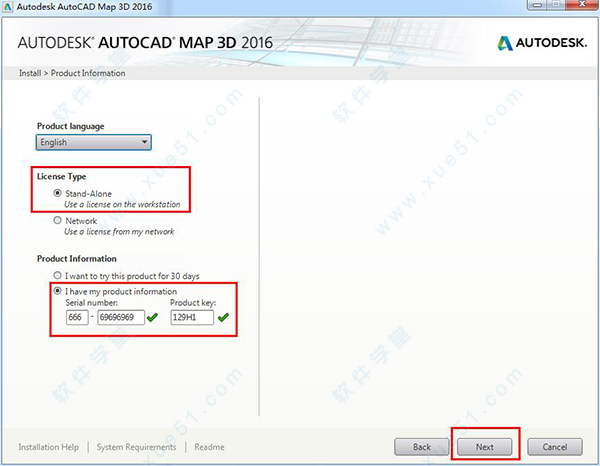Proceed with the Next button
Image resolution: width=600 pixels, height=466 pixels.
484,447
